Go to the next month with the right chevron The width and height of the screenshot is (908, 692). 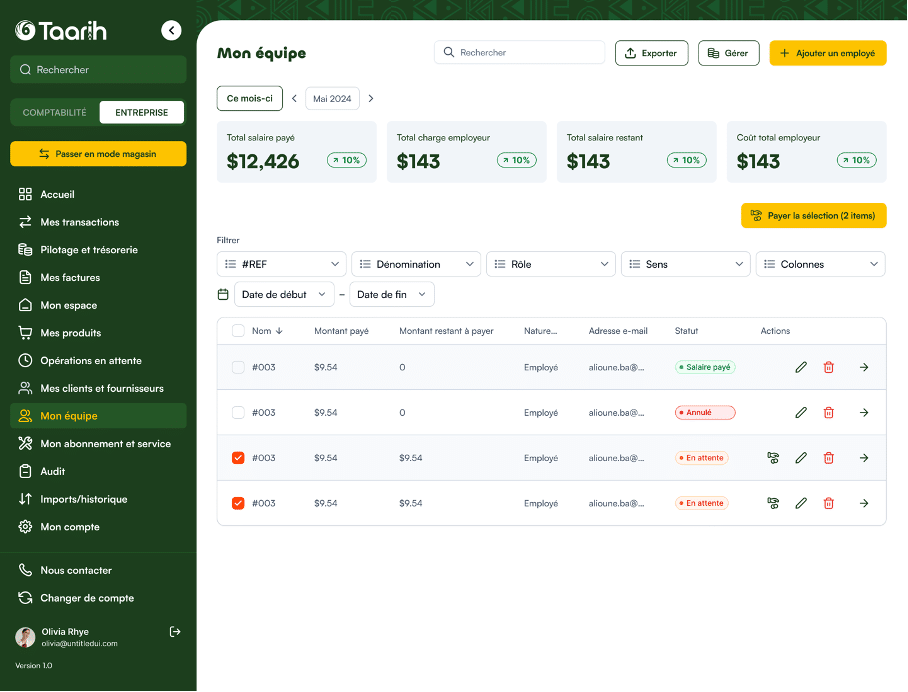(x=371, y=99)
